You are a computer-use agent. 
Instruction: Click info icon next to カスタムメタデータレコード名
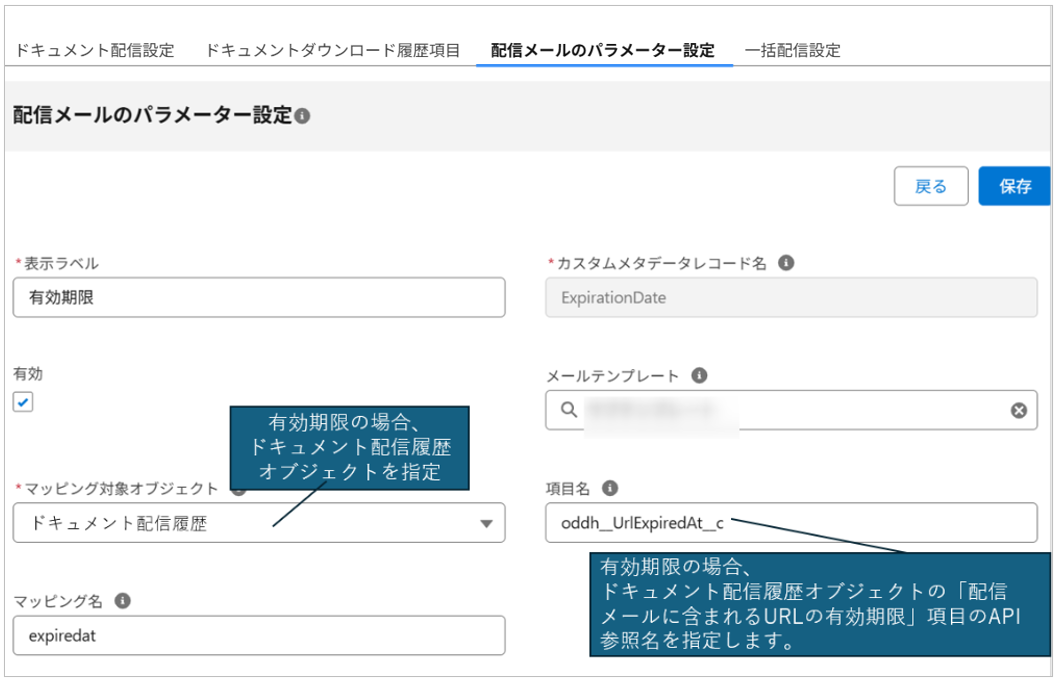point(786,263)
